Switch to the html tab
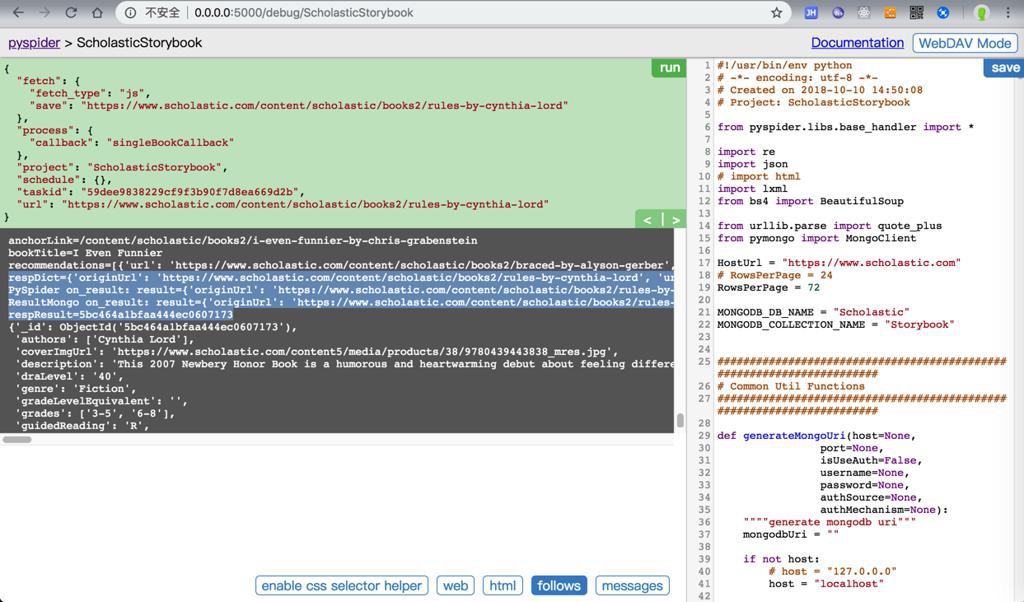Image resolution: width=1024 pixels, height=602 pixels. pos(502,586)
